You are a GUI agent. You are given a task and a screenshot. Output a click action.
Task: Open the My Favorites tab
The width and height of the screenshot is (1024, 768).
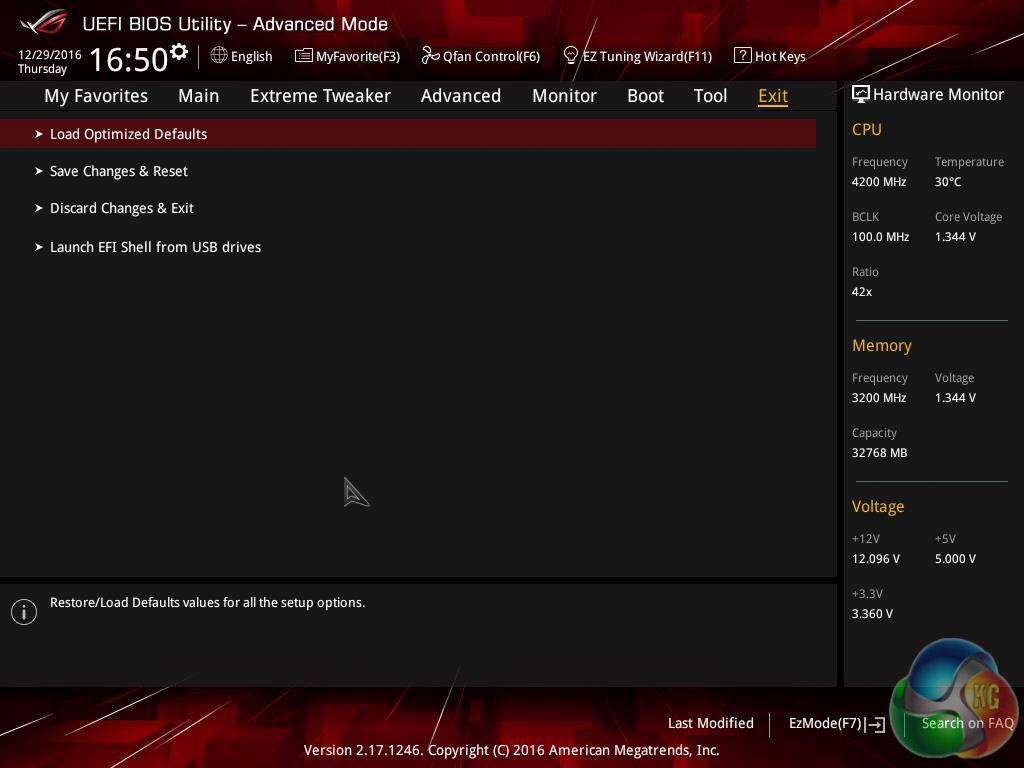96,96
